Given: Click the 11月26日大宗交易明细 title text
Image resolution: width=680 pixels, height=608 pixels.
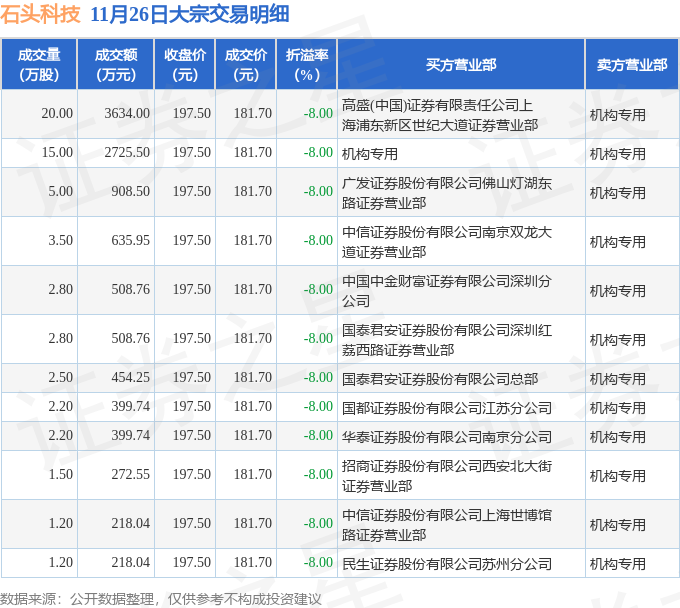Looking at the screenshot, I should point(190,14).
